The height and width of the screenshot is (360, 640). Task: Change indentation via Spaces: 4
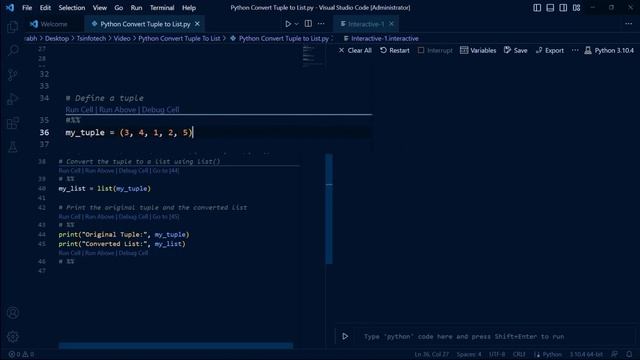pos(469,354)
